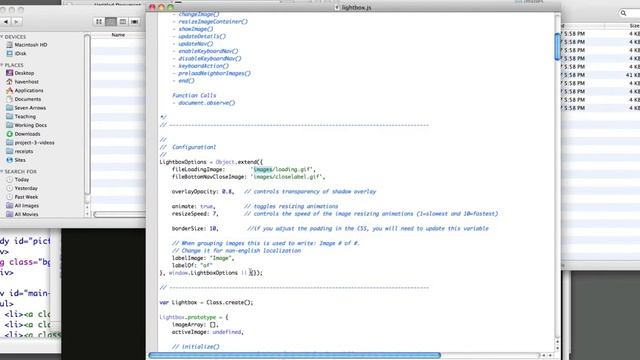Collapse the SEARCH FOR sidebar section
Screen dimensions: 640x360
[x=2, y=171]
